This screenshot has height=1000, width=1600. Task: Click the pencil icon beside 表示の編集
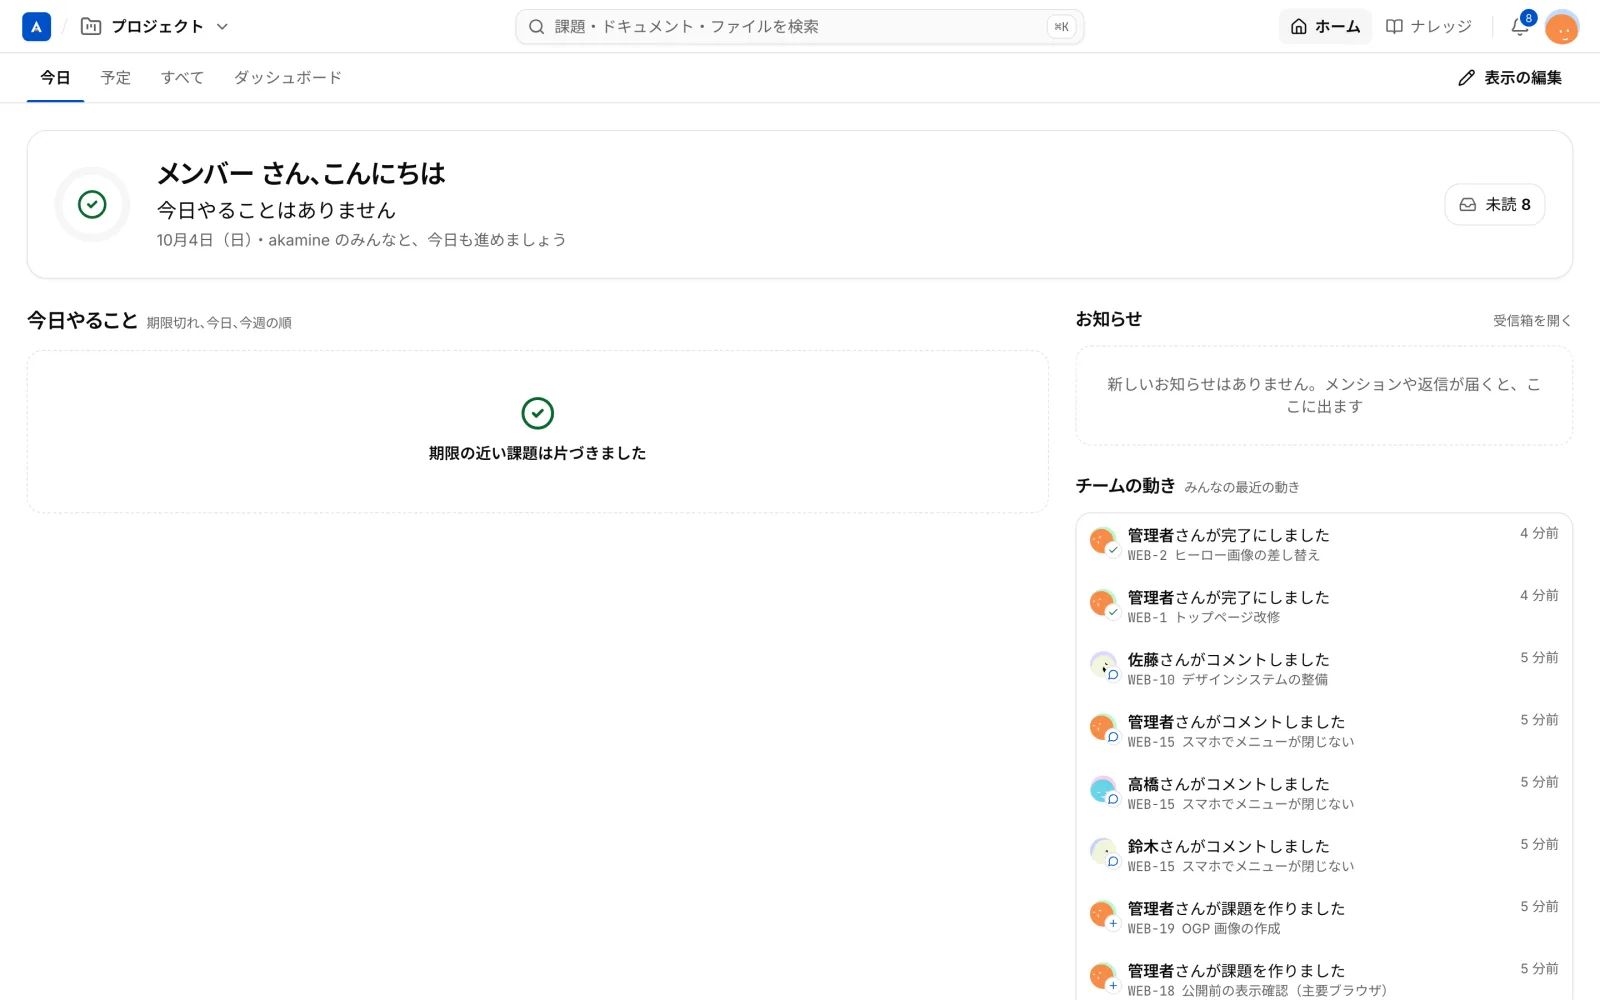tap(1466, 78)
